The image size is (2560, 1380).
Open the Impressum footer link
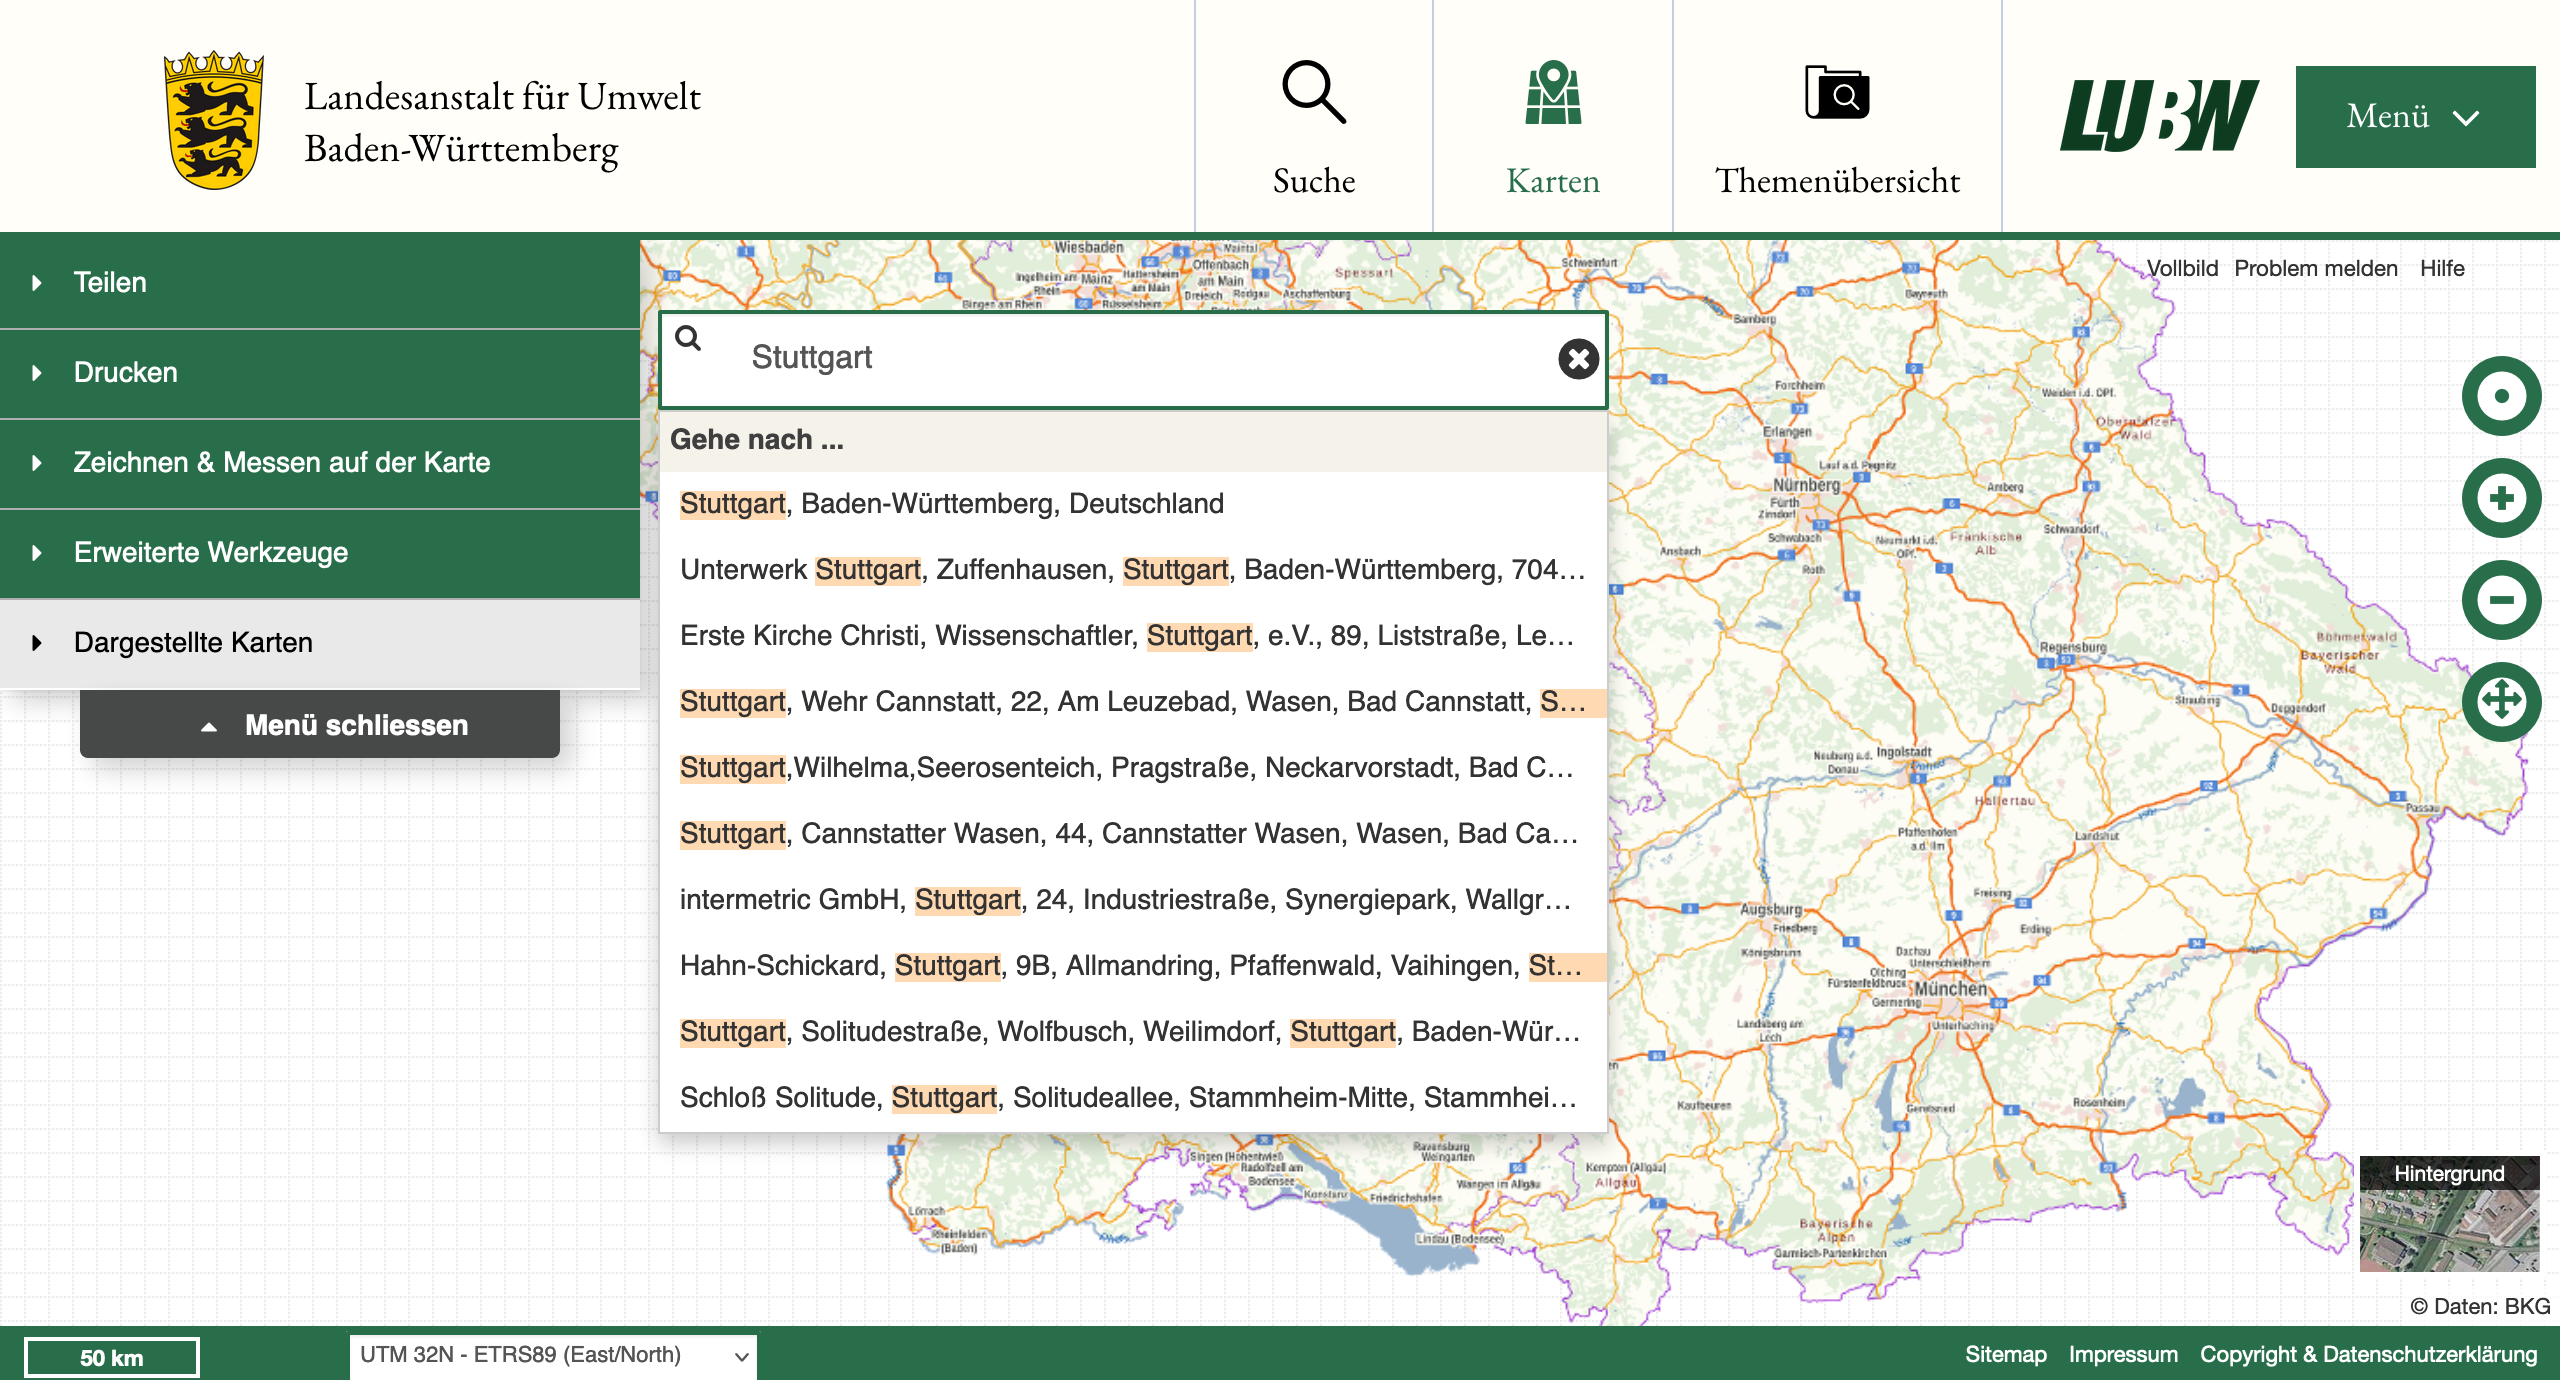[2122, 1354]
